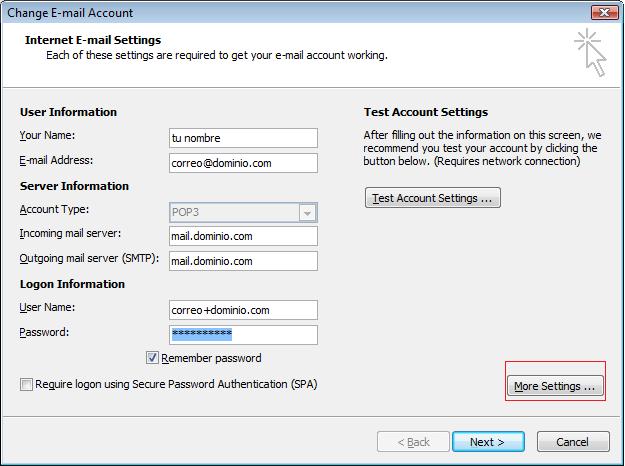Click the Test Account Settings button
This screenshot has width=625, height=466.
click(432, 198)
